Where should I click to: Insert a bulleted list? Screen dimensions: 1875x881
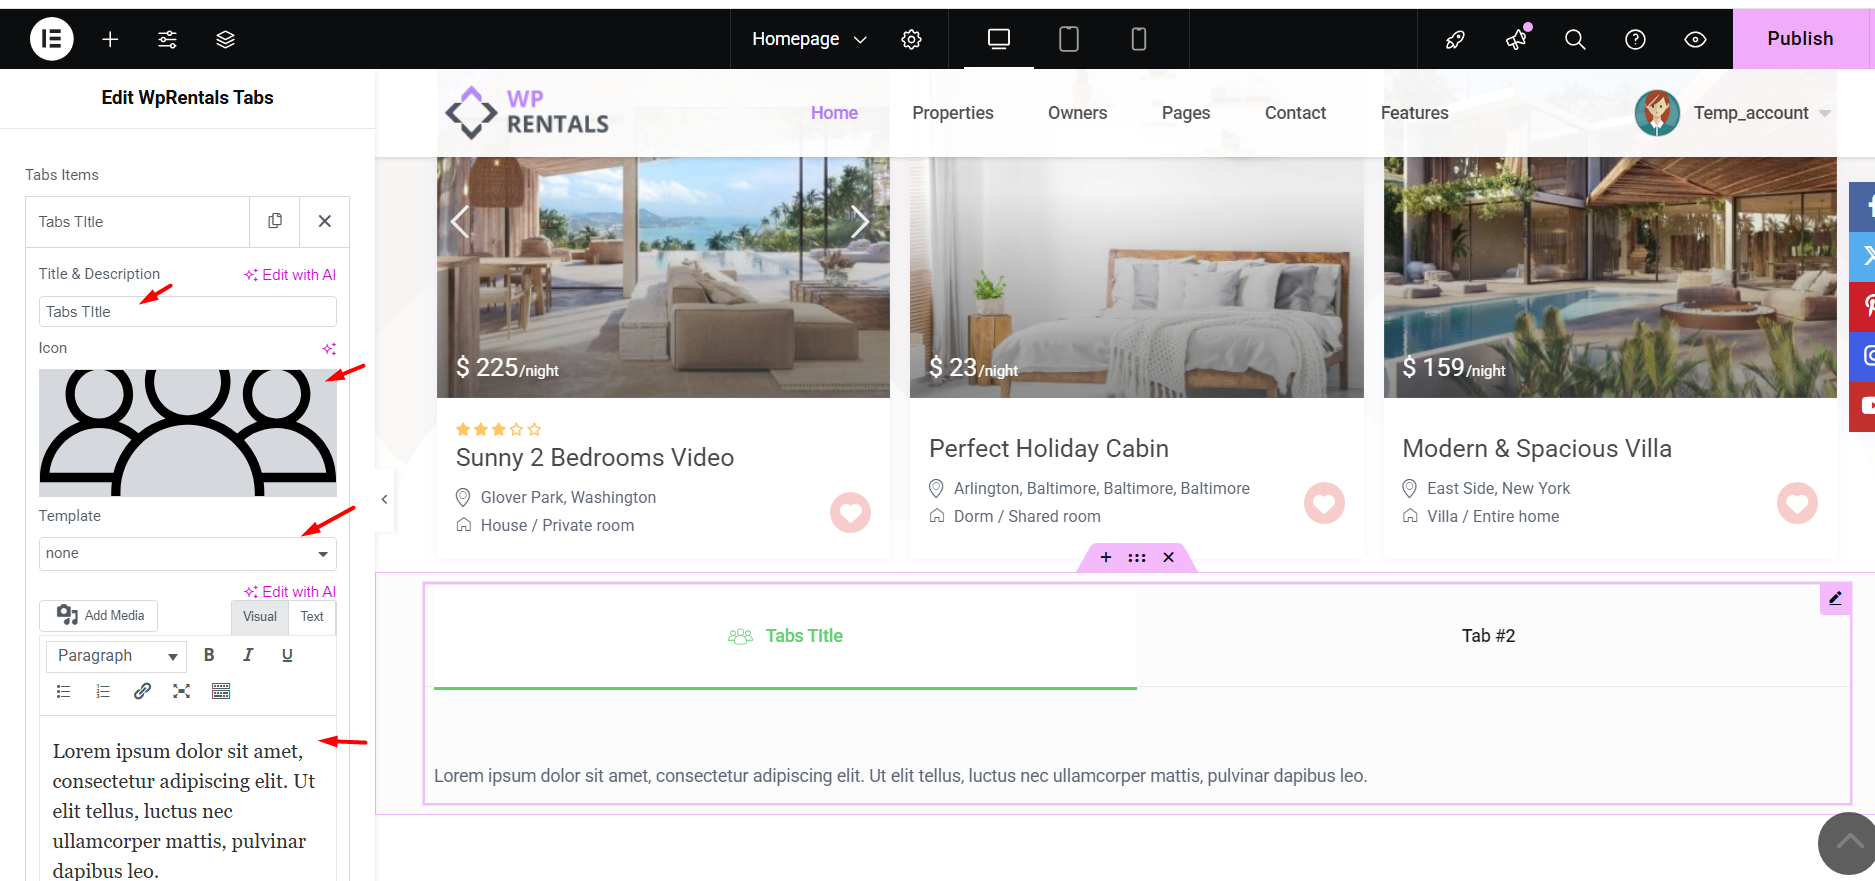[x=64, y=691]
